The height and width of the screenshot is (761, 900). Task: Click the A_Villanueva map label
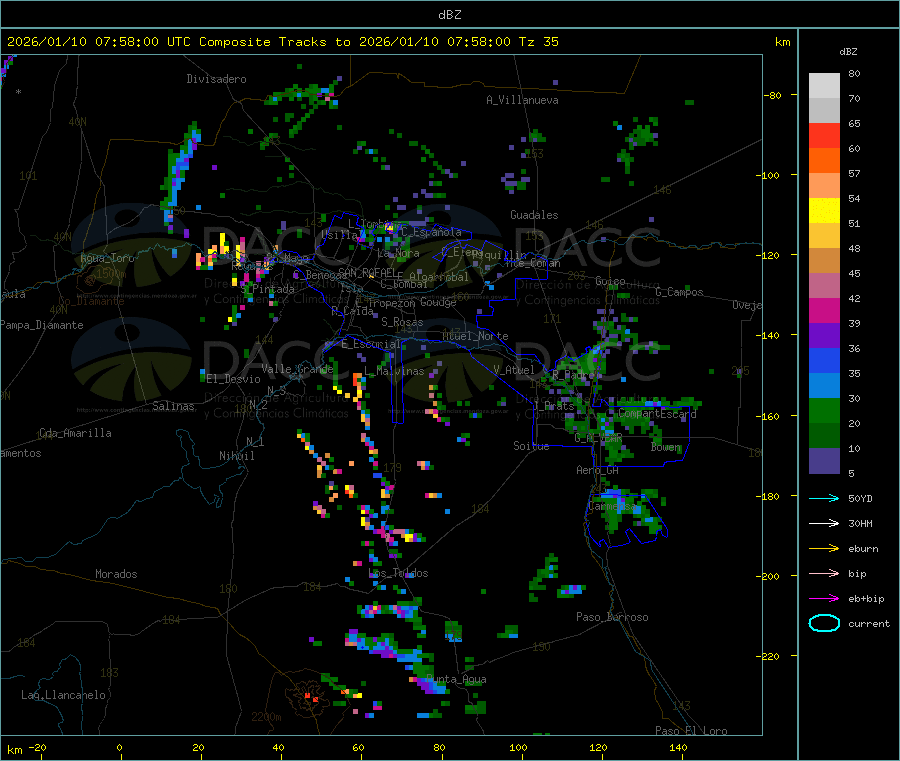(x=522, y=100)
